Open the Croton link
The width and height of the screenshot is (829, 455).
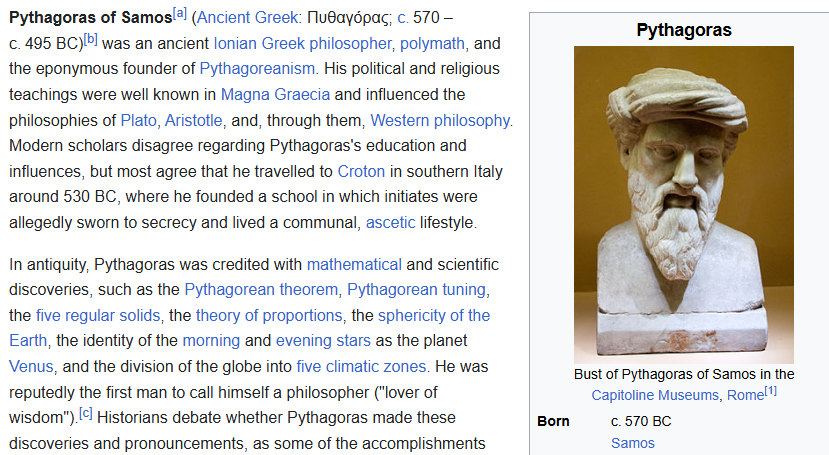click(361, 172)
